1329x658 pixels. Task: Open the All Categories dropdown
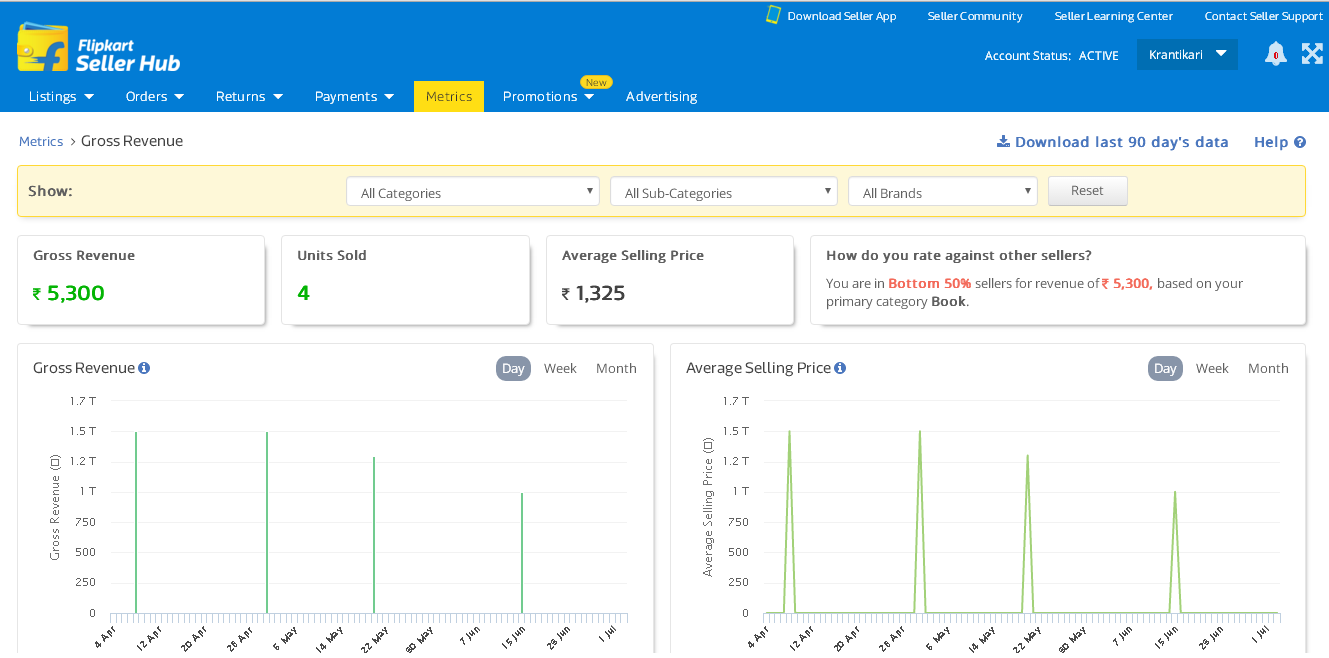click(x=472, y=192)
